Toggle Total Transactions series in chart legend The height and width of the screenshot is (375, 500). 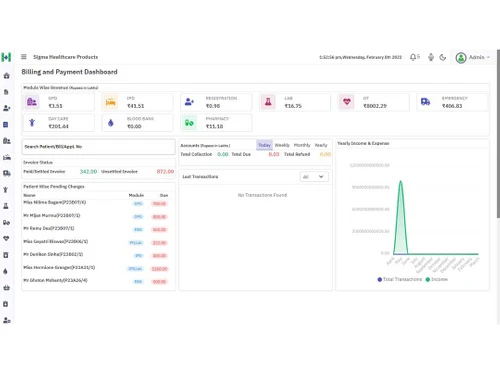[x=400, y=279]
